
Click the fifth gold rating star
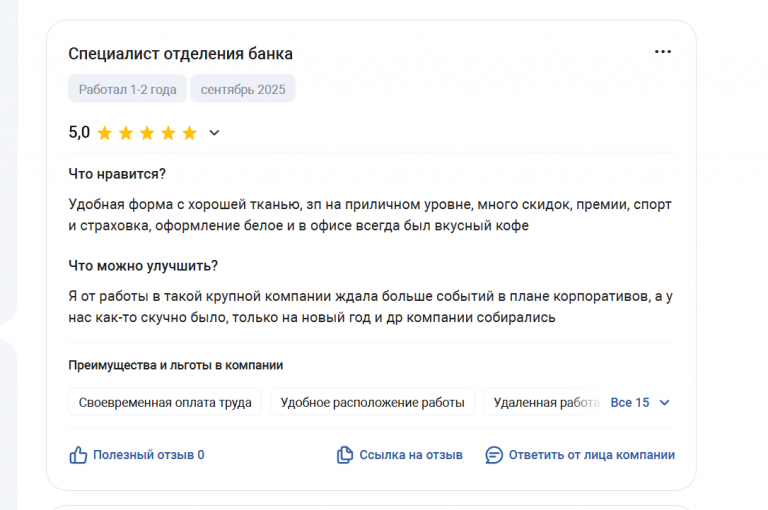(189, 132)
